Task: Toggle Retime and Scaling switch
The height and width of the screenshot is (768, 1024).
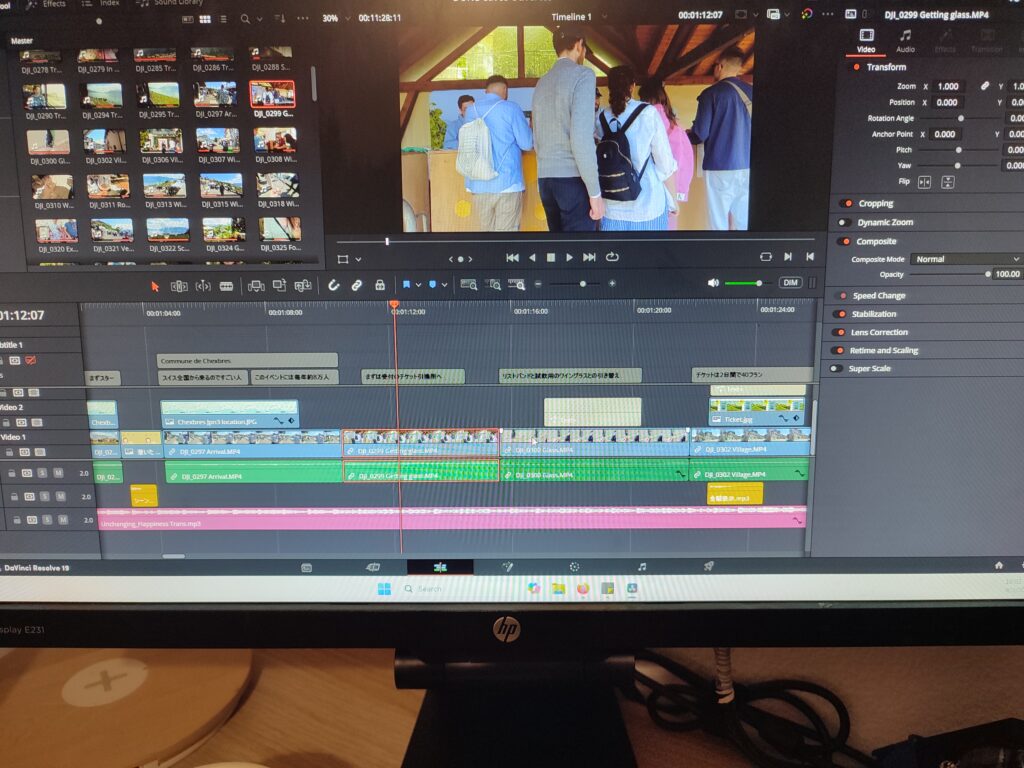Action: (837, 350)
